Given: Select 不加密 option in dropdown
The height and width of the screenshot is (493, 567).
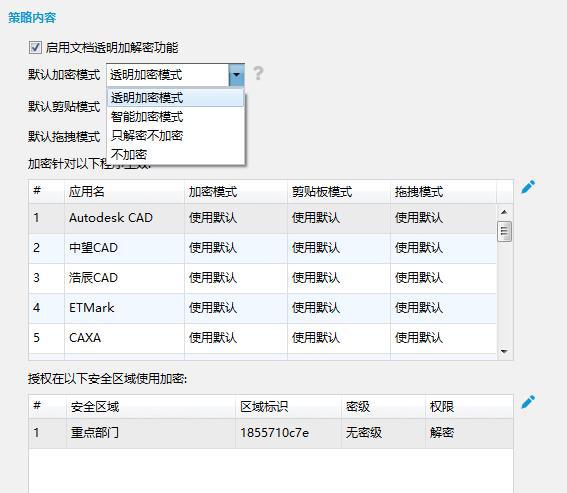Looking at the screenshot, I should [x=176, y=154].
